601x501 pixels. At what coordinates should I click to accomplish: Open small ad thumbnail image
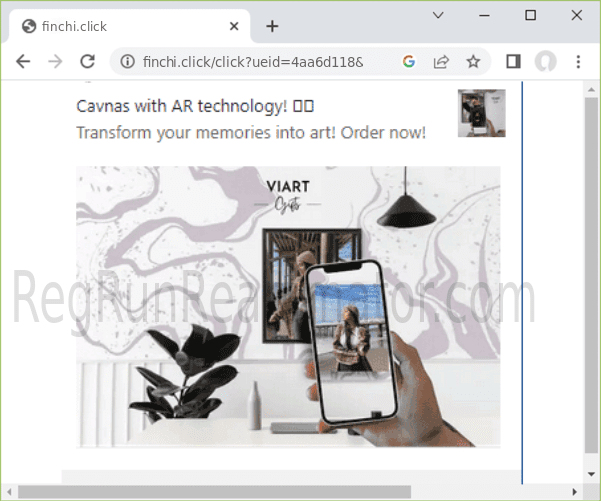click(481, 113)
